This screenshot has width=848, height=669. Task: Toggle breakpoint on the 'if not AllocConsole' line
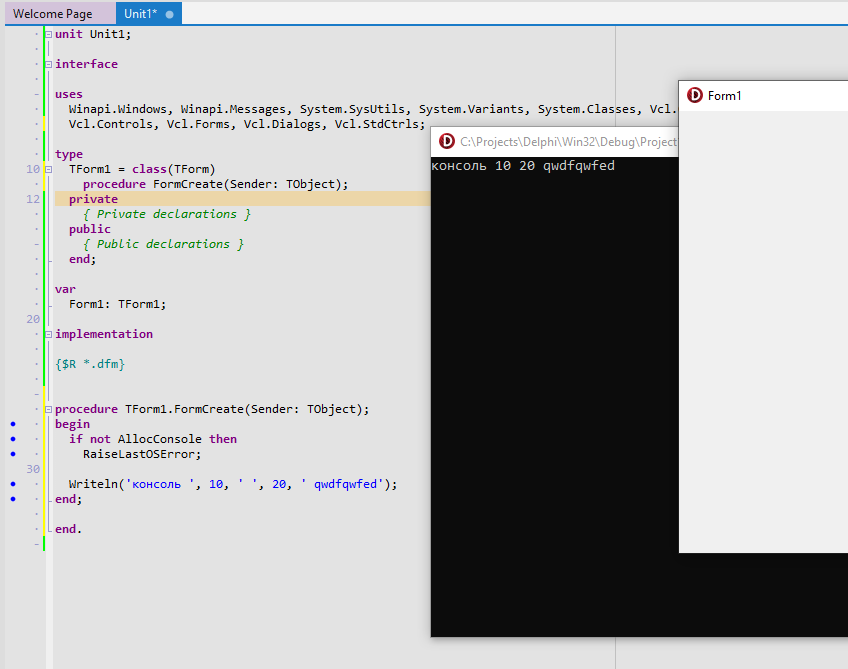pos(13,439)
